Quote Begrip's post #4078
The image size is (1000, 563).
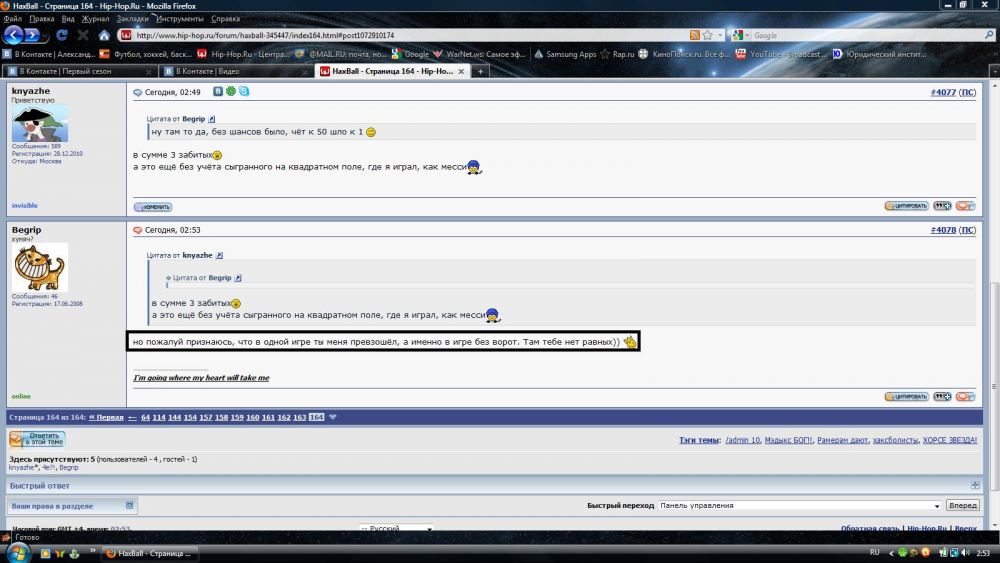(x=906, y=397)
